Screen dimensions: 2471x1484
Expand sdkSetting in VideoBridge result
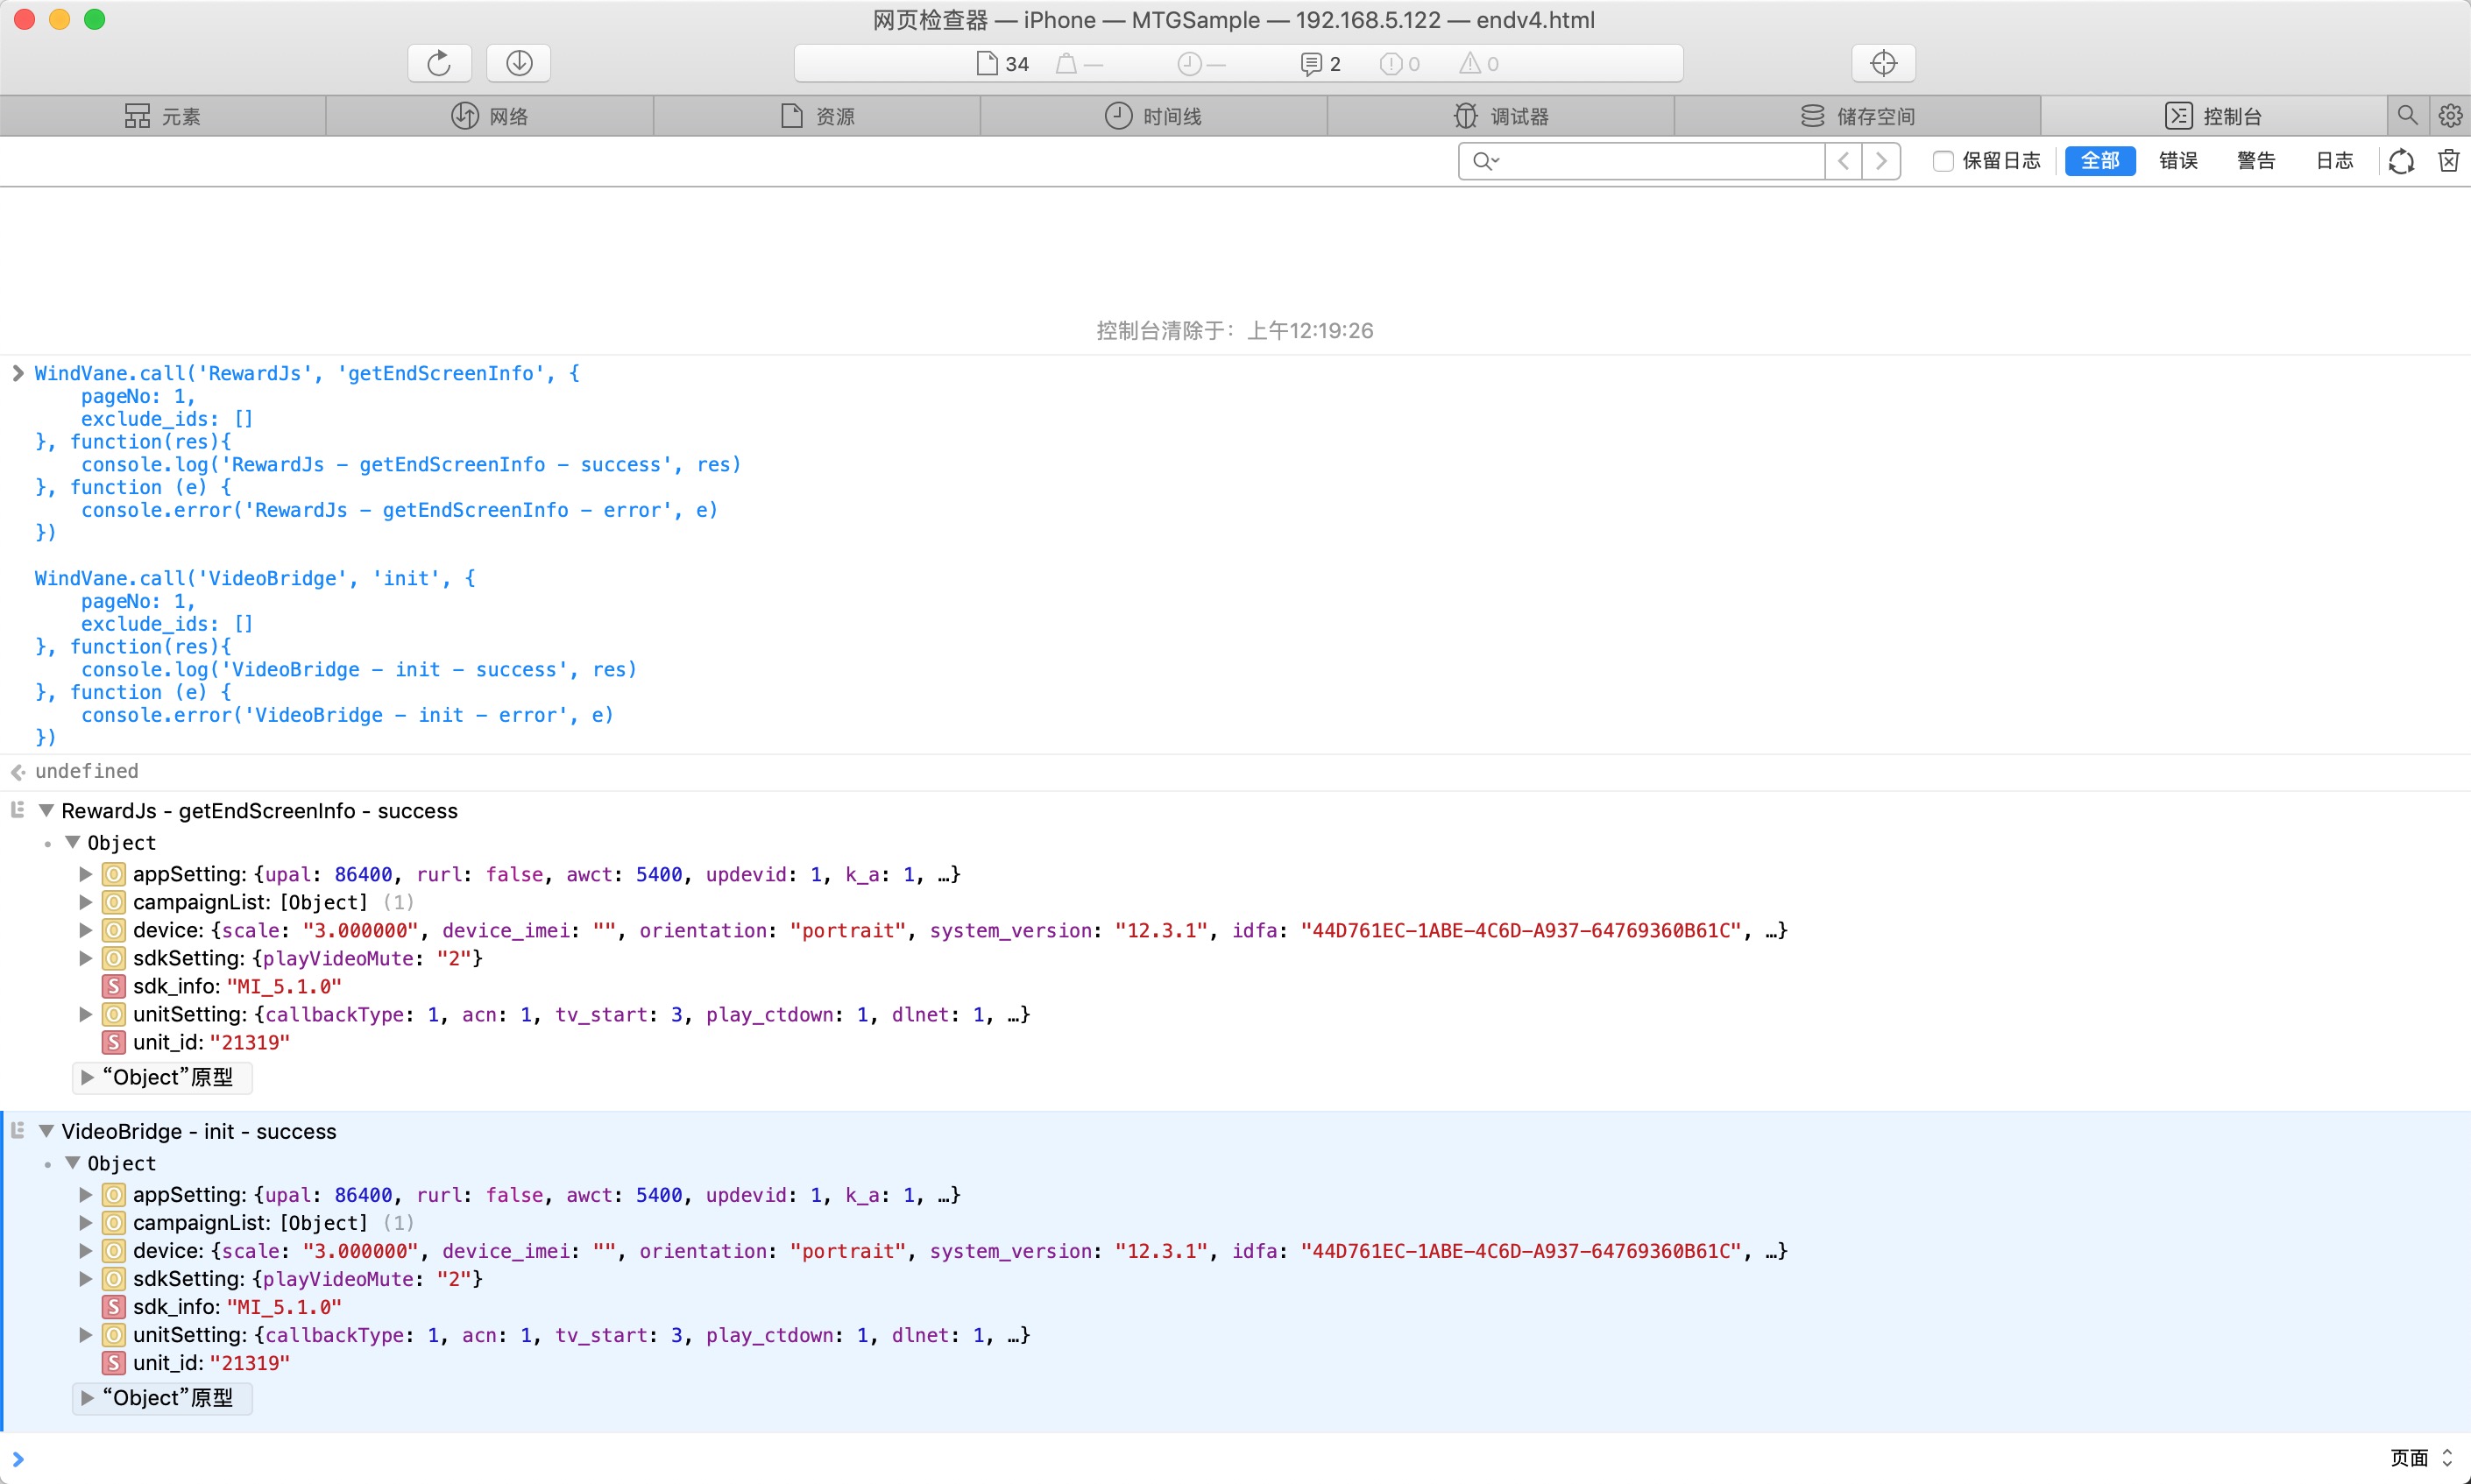tap(86, 1279)
